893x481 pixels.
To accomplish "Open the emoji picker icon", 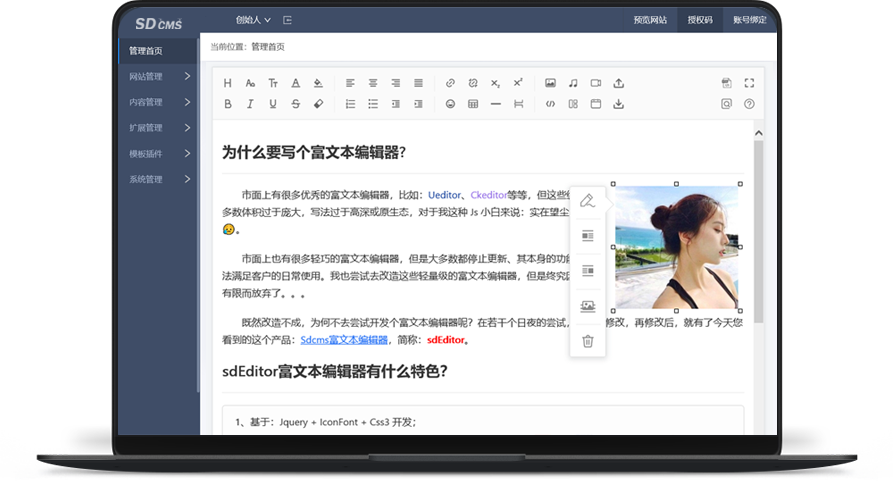I will point(450,104).
